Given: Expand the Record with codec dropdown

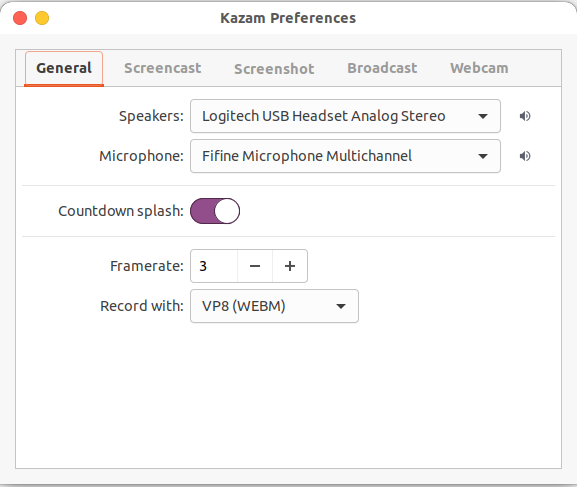Looking at the screenshot, I should click(x=274, y=306).
